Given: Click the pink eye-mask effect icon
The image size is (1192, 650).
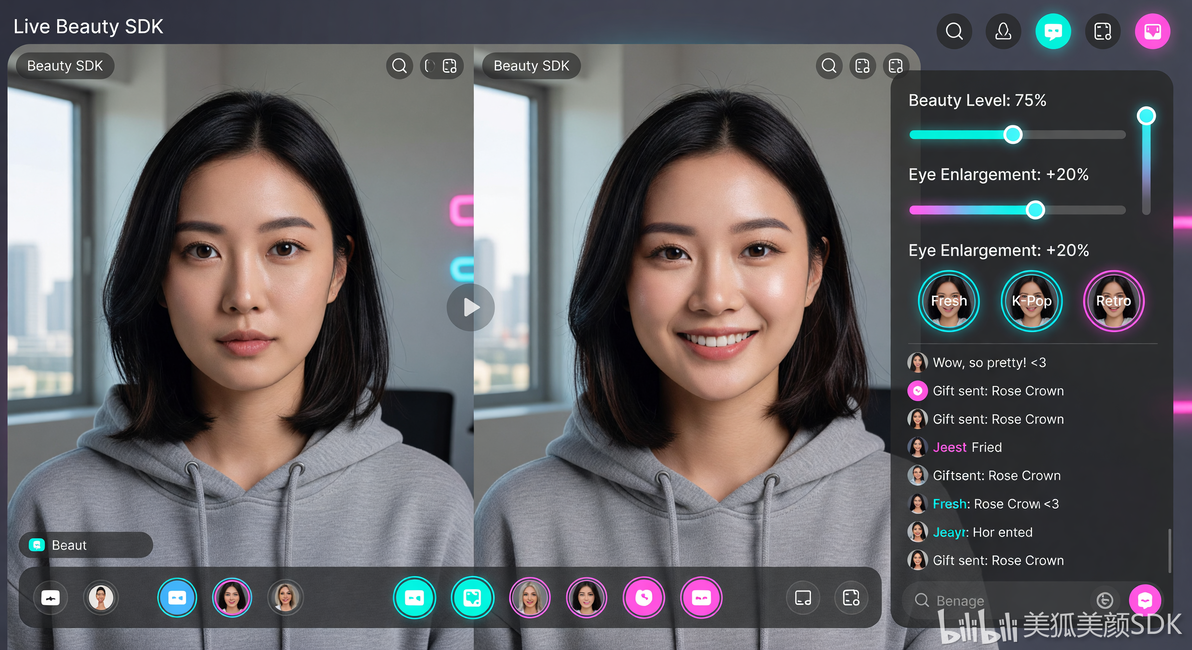Looking at the screenshot, I should 701,598.
